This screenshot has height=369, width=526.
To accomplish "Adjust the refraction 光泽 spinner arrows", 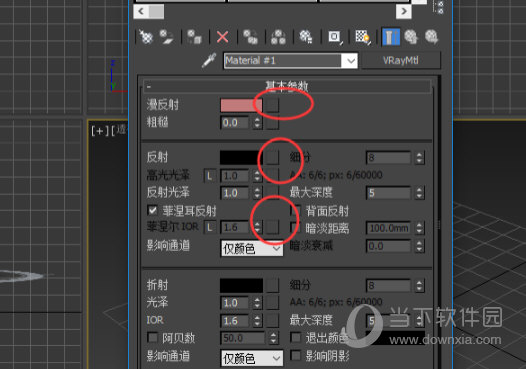I will click(x=257, y=303).
